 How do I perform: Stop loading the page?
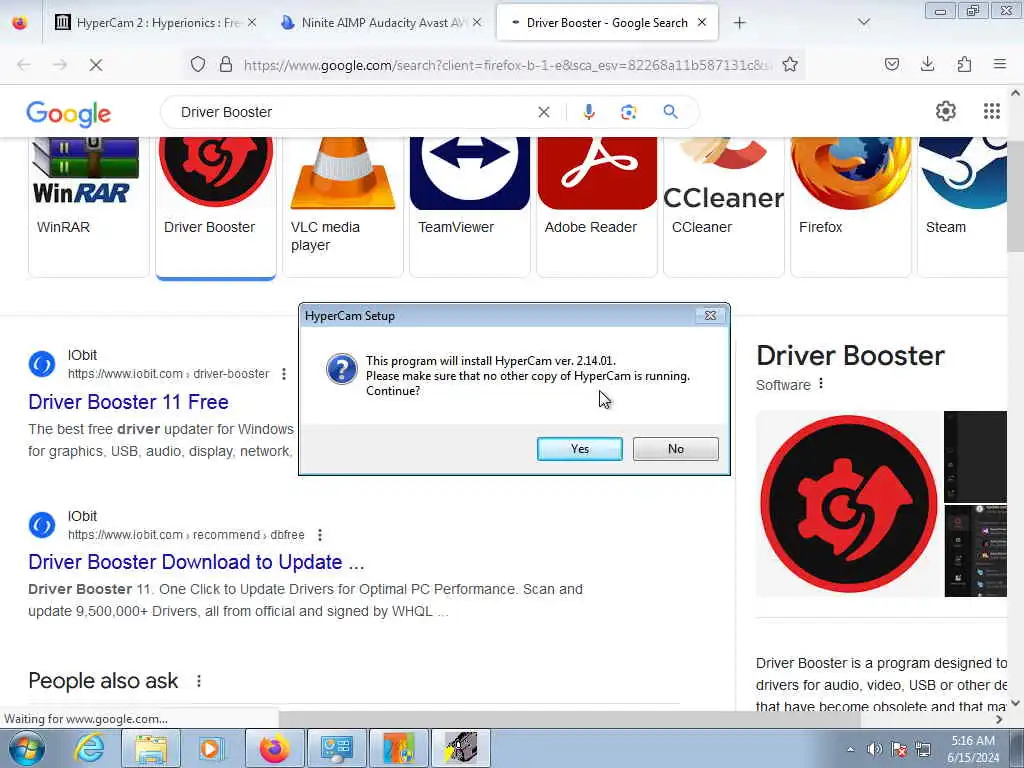95,65
